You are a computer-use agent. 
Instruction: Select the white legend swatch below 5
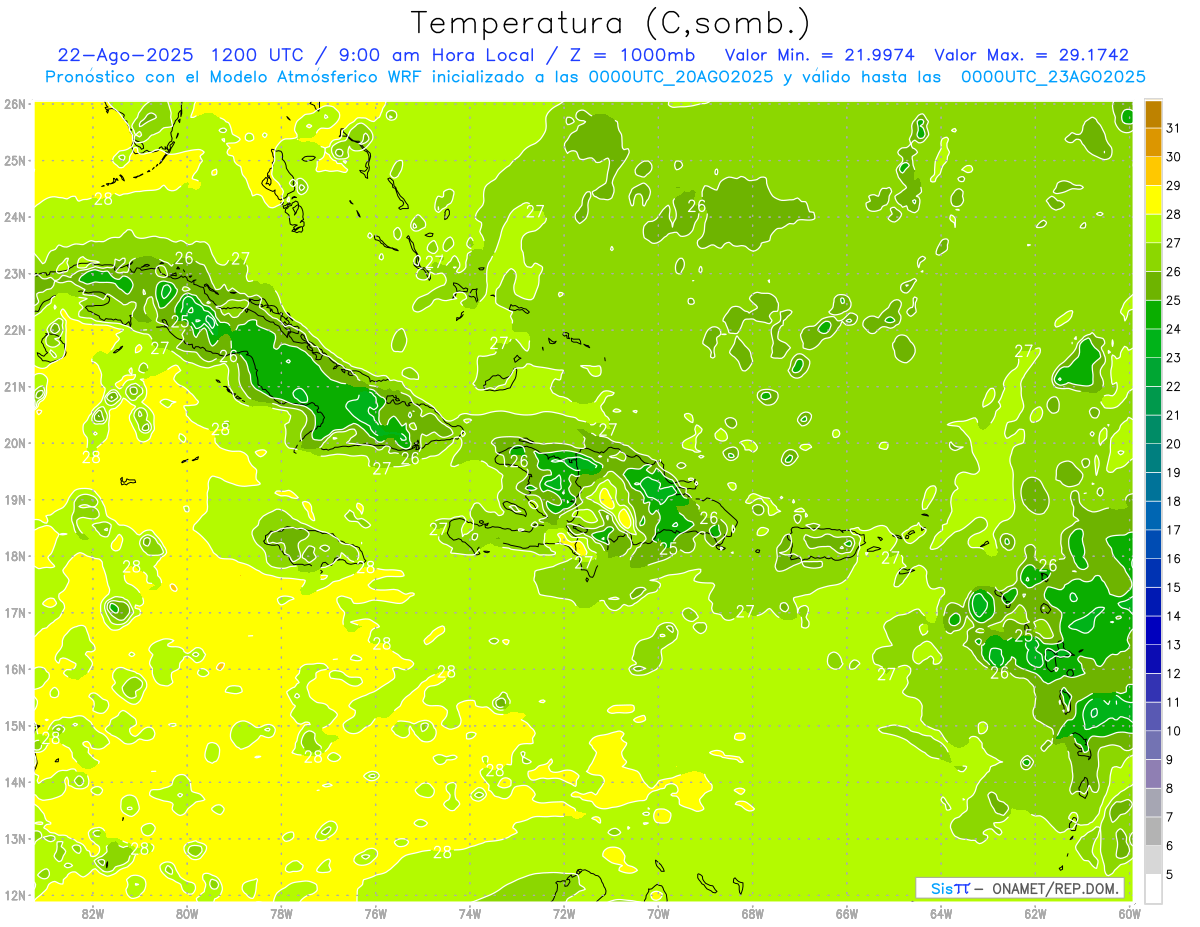click(1153, 889)
